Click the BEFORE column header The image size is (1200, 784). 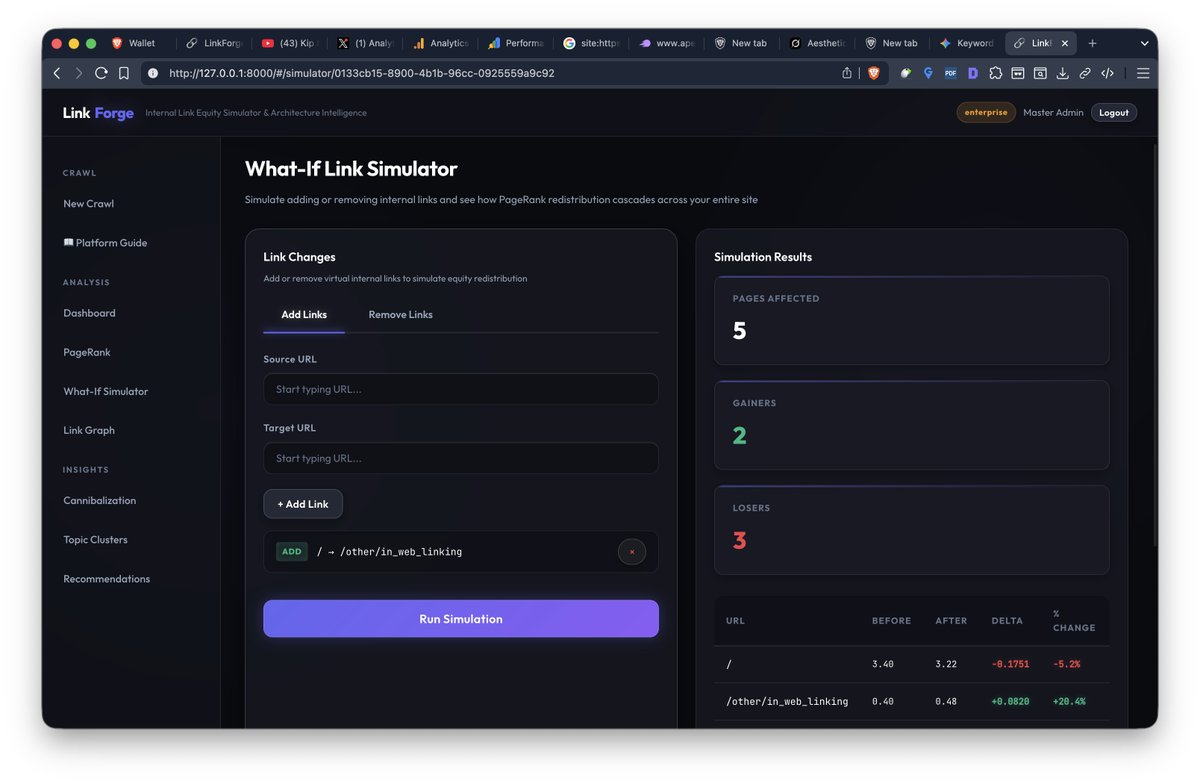[891, 621]
